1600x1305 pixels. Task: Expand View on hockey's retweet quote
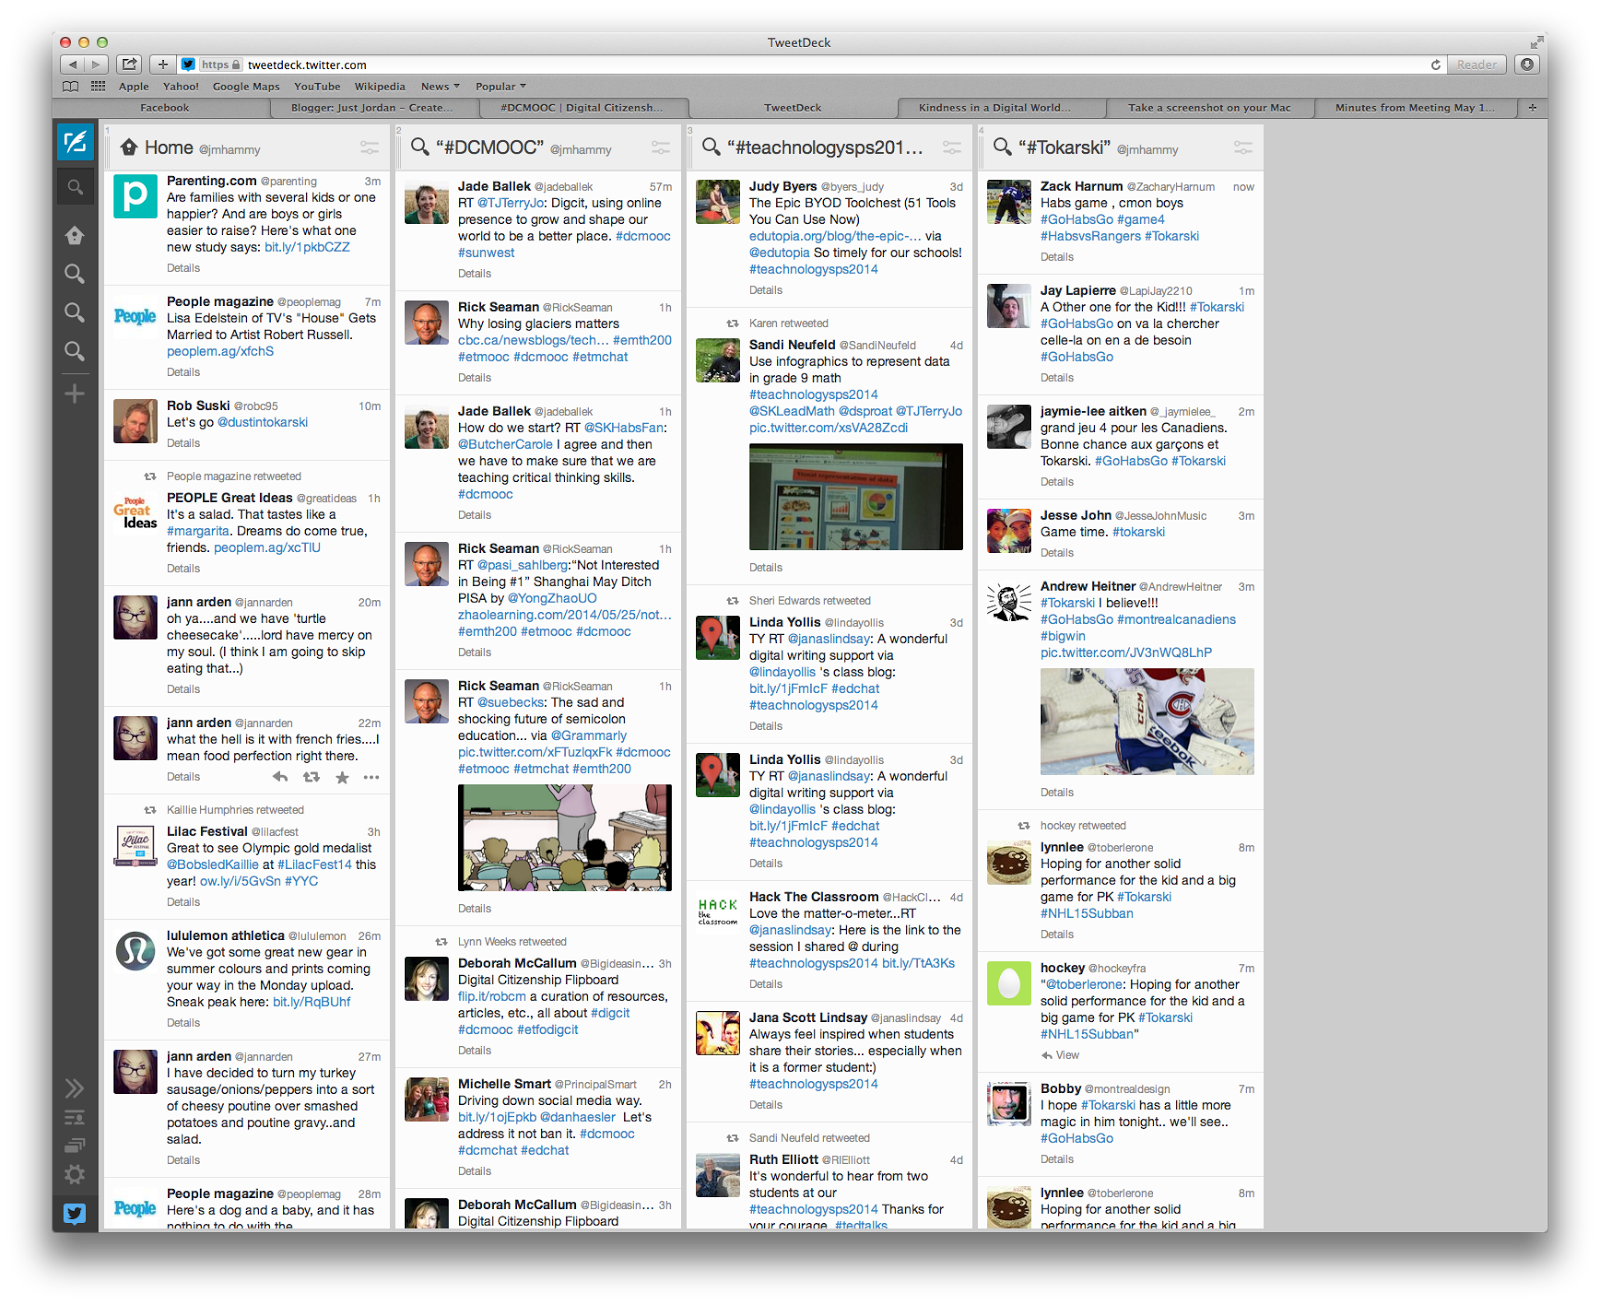click(x=1060, y=1055)
